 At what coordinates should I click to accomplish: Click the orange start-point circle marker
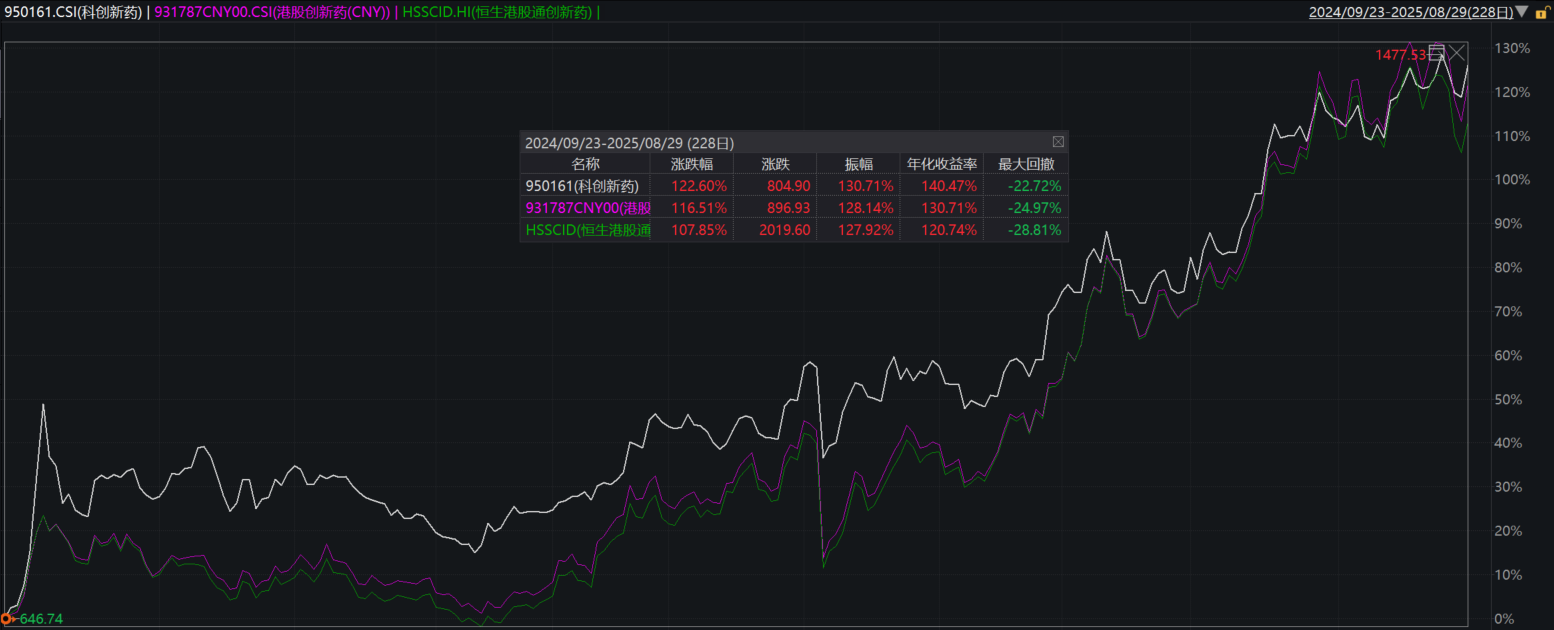tap(8, 619)
